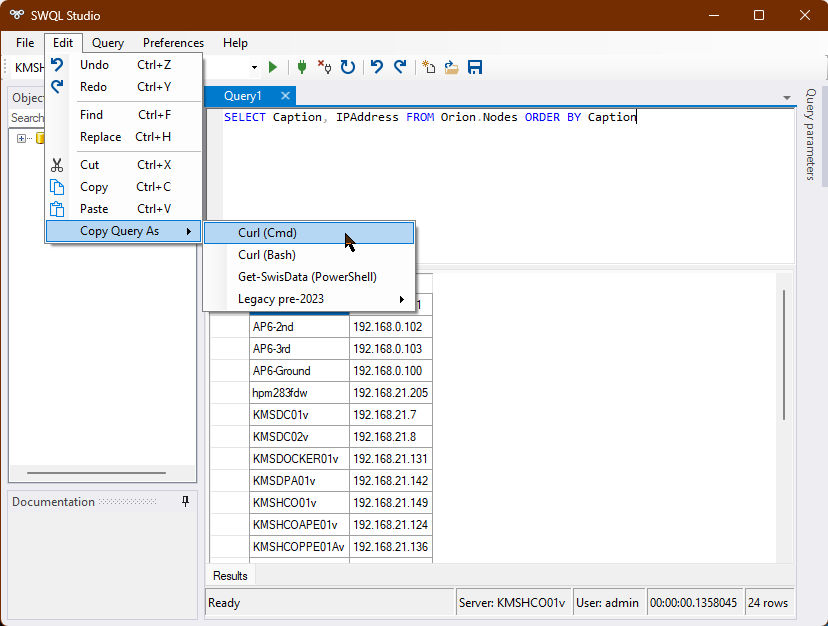Click the blue Save disk icon
828x626 pixels.
click(x=475, y=67)
